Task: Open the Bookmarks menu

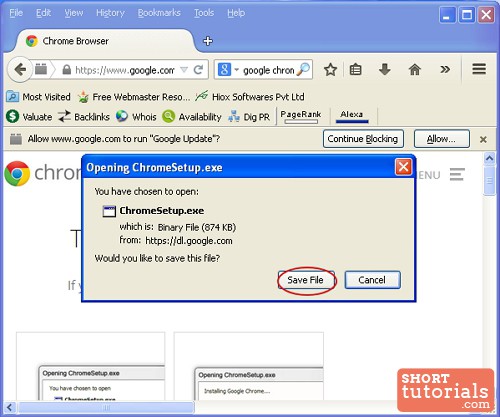Action: [159, 13]
